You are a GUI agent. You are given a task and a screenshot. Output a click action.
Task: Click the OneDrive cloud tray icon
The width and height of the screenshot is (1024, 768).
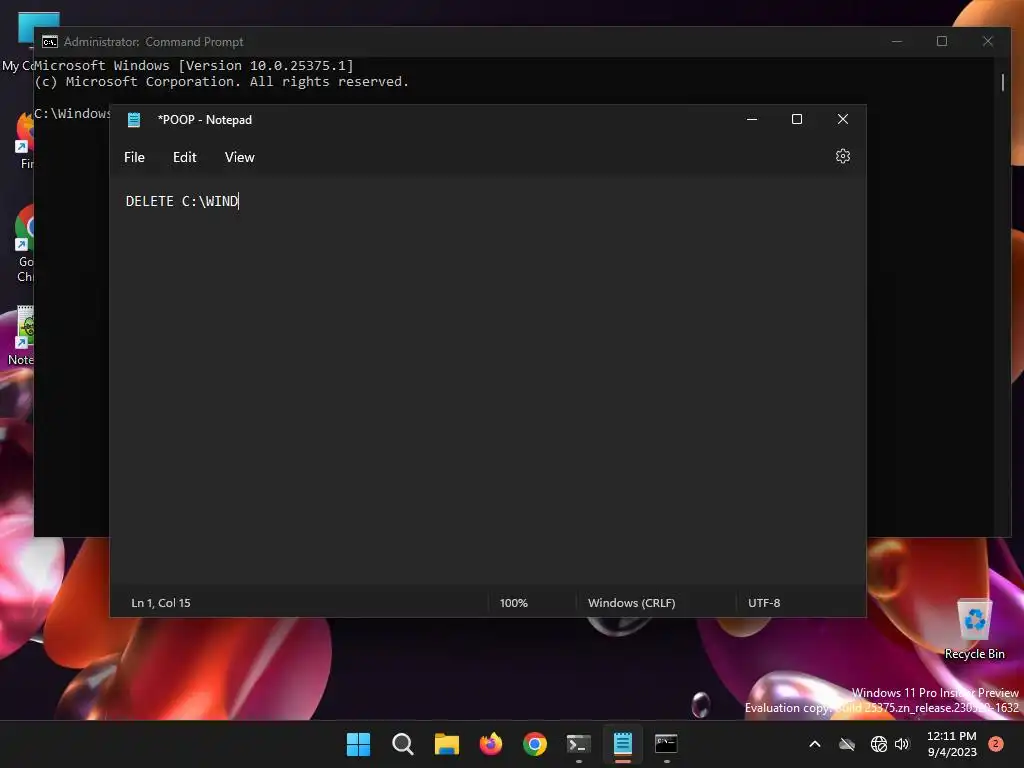(x=847, y=744)
